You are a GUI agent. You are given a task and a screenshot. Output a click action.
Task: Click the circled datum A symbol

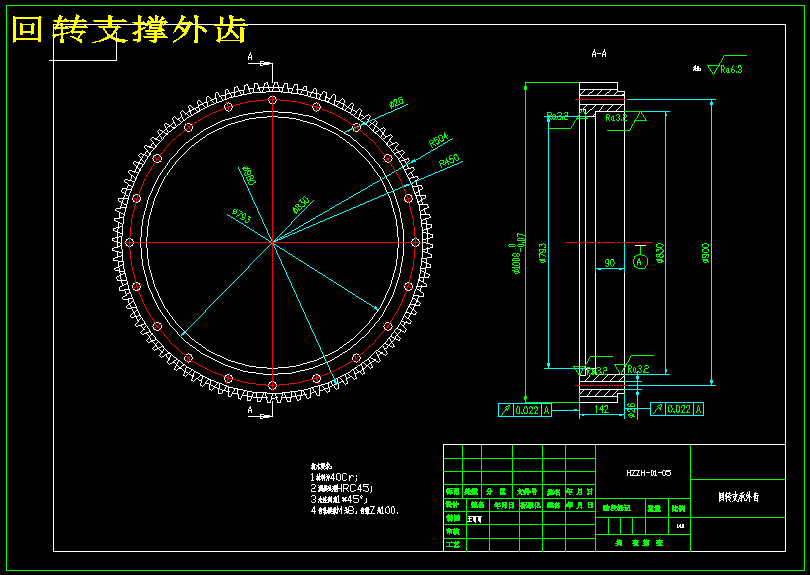(640, 261)
